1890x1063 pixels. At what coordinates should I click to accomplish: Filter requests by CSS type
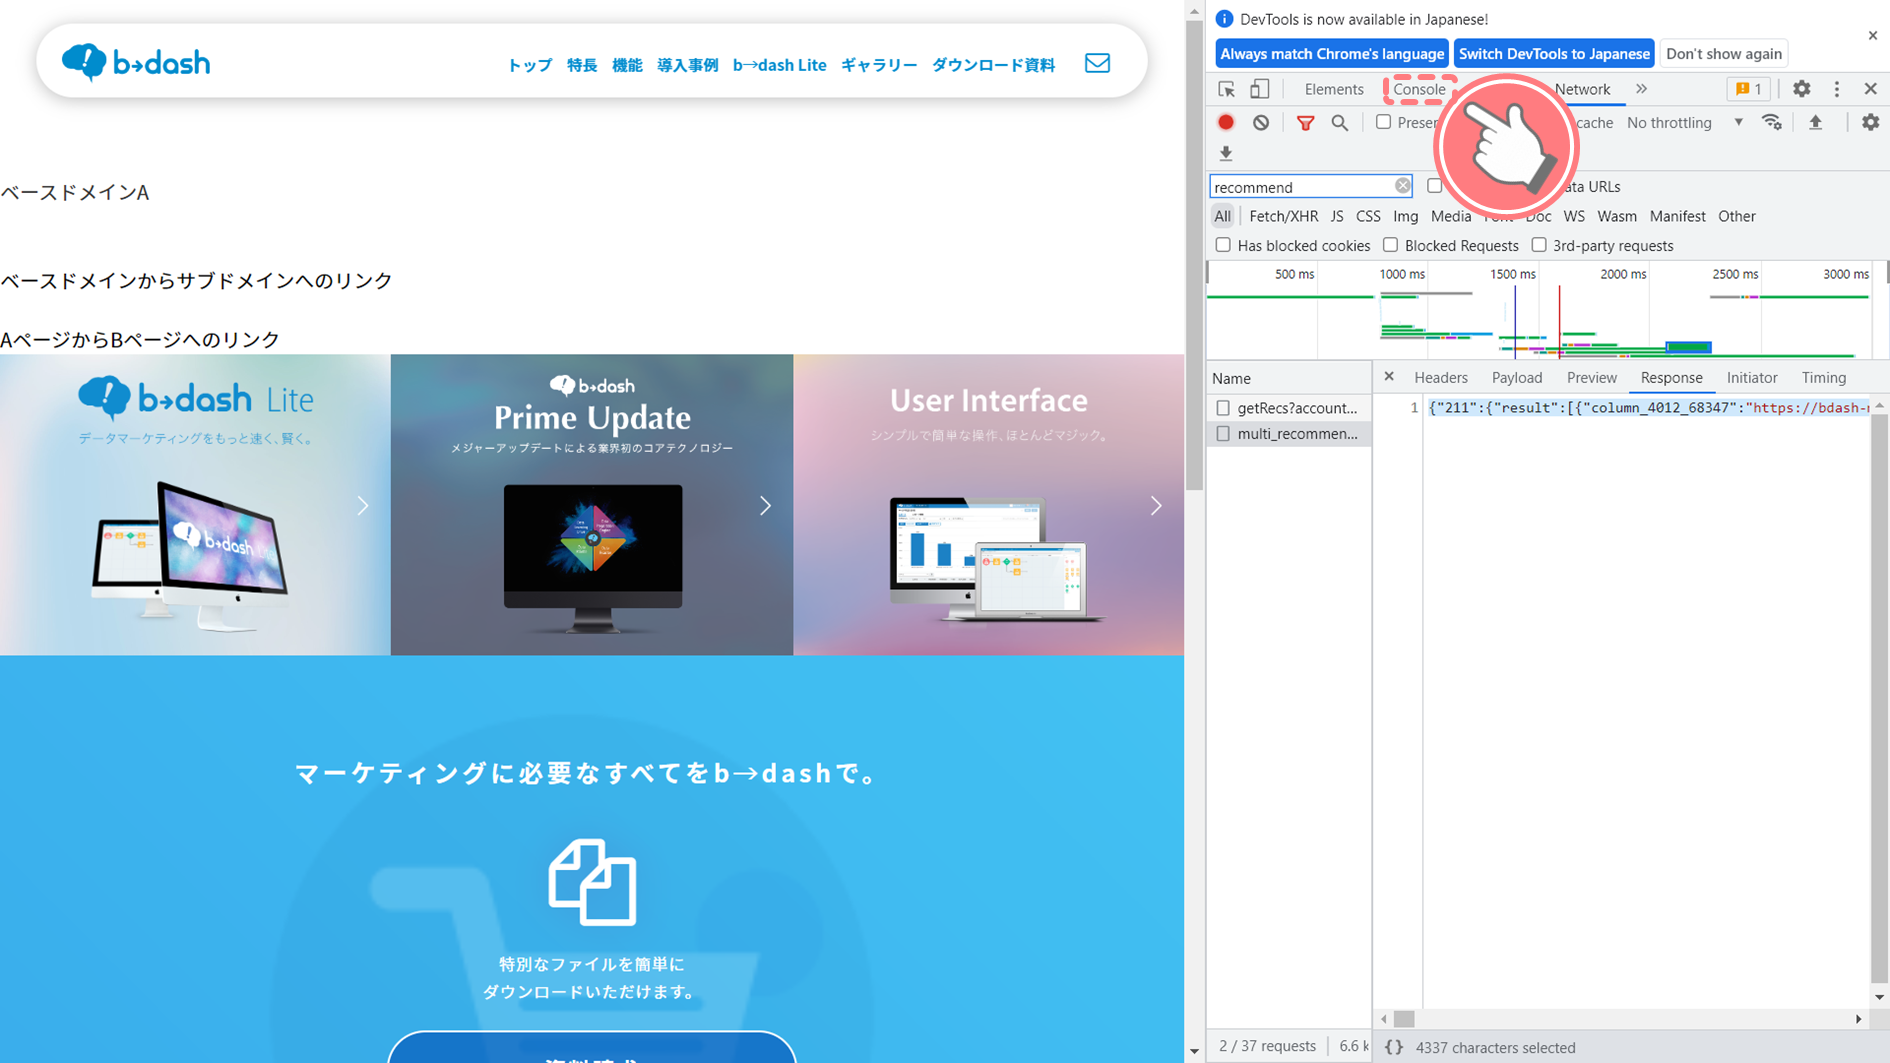point(1368,216)
